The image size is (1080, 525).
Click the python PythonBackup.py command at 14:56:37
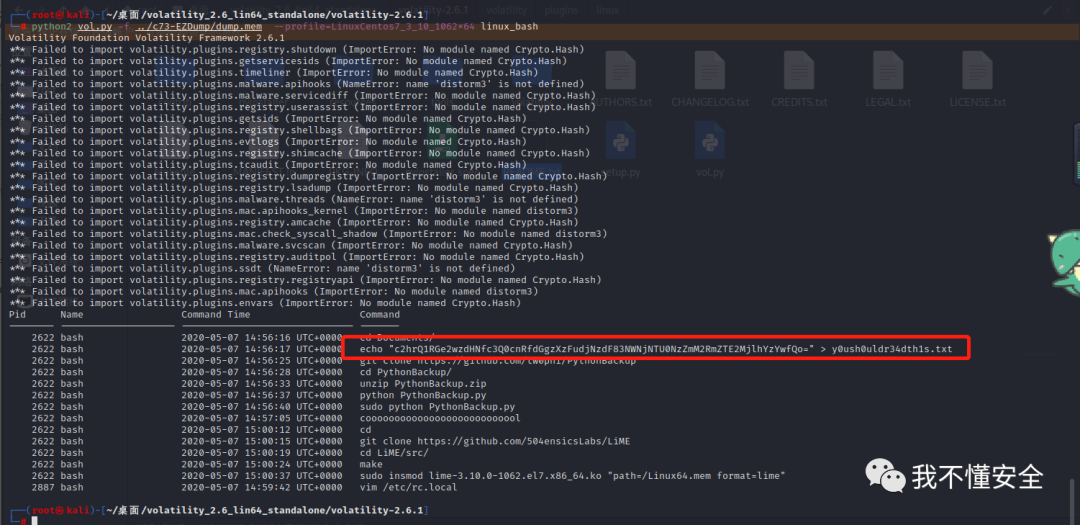[423, 395]
